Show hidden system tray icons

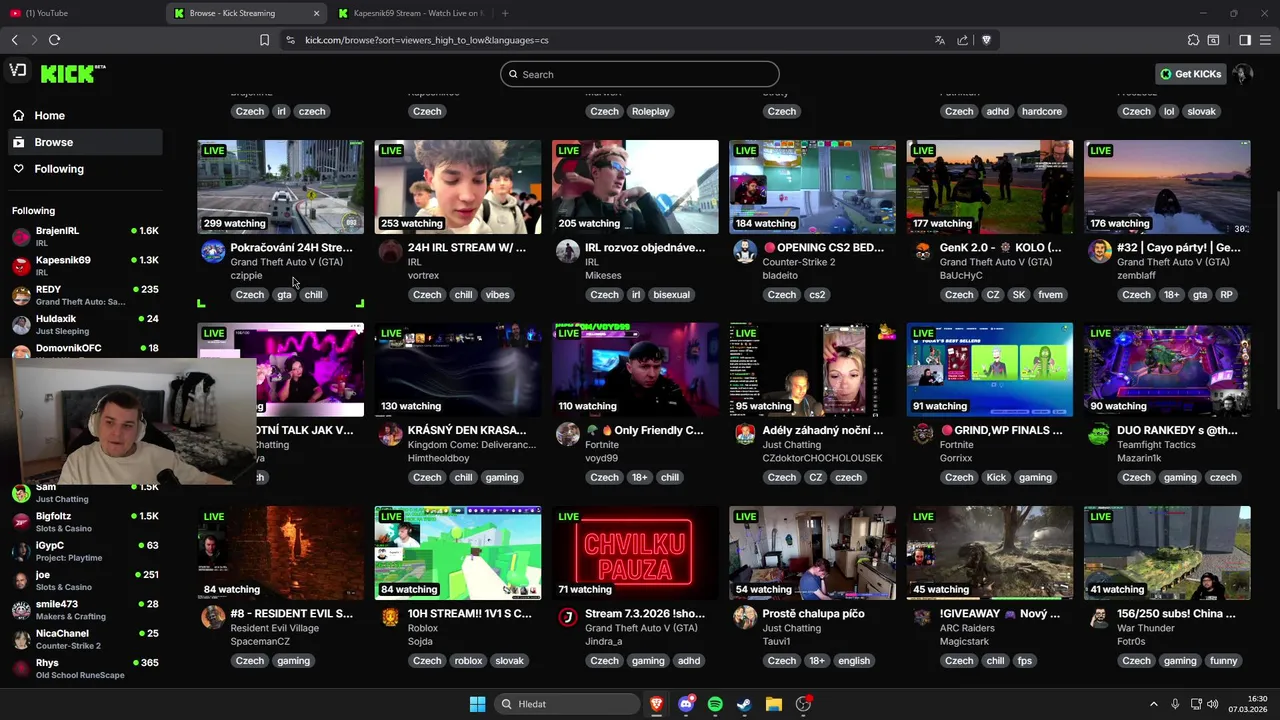tap(1153, 704)
